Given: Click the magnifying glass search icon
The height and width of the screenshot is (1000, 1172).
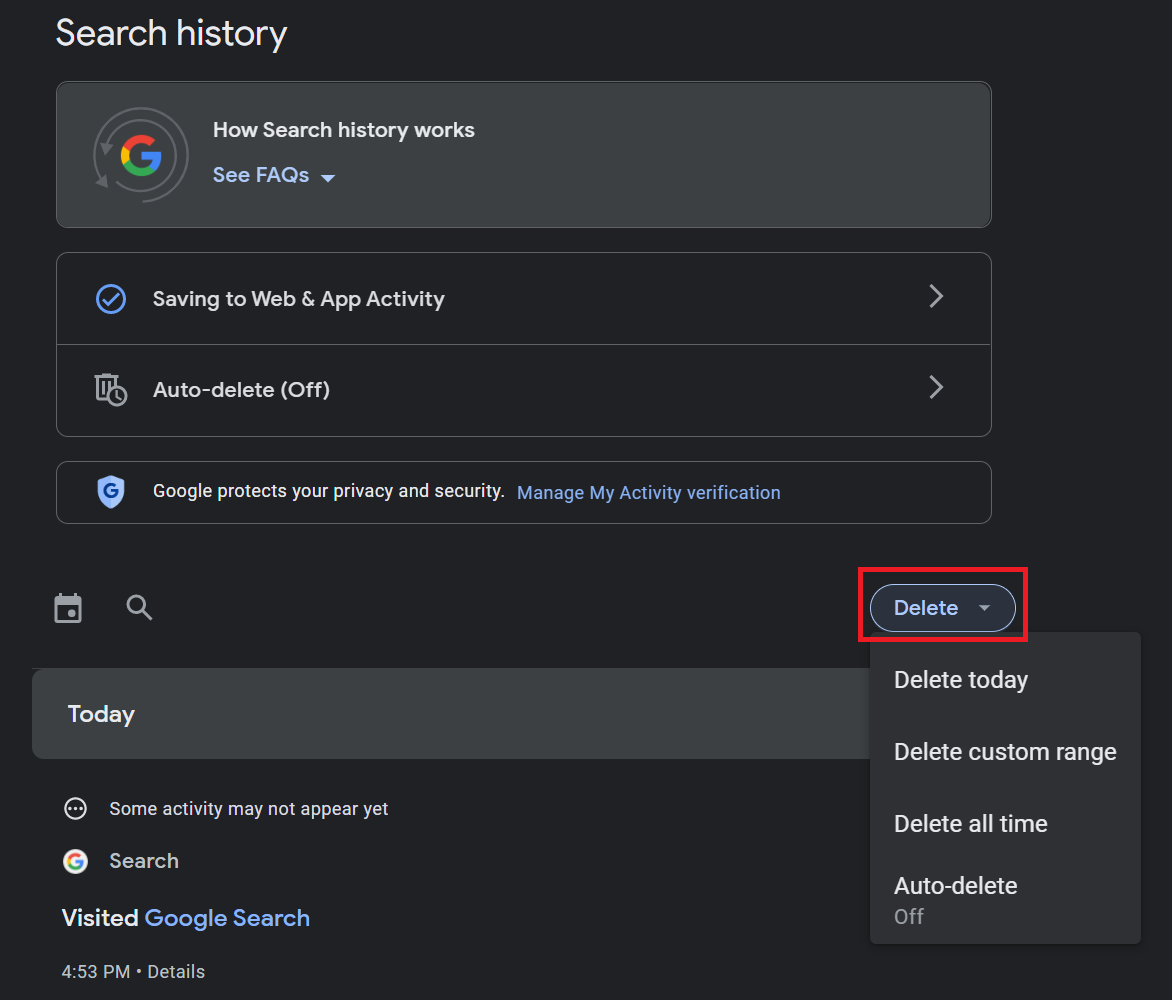Looking at the screenshot, I should (x=139, y=607).
